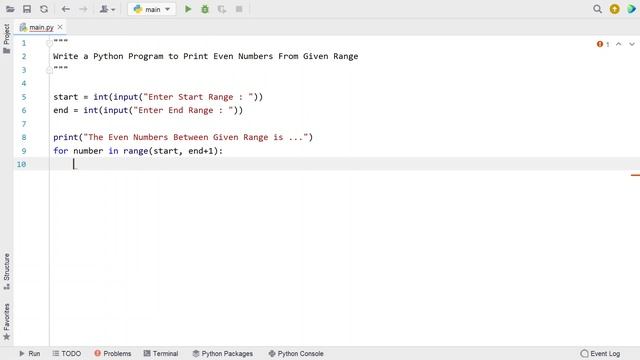Go to previous highlighted error arrow
The height and width of the screenshot is (360, 640).
point(619,44)
